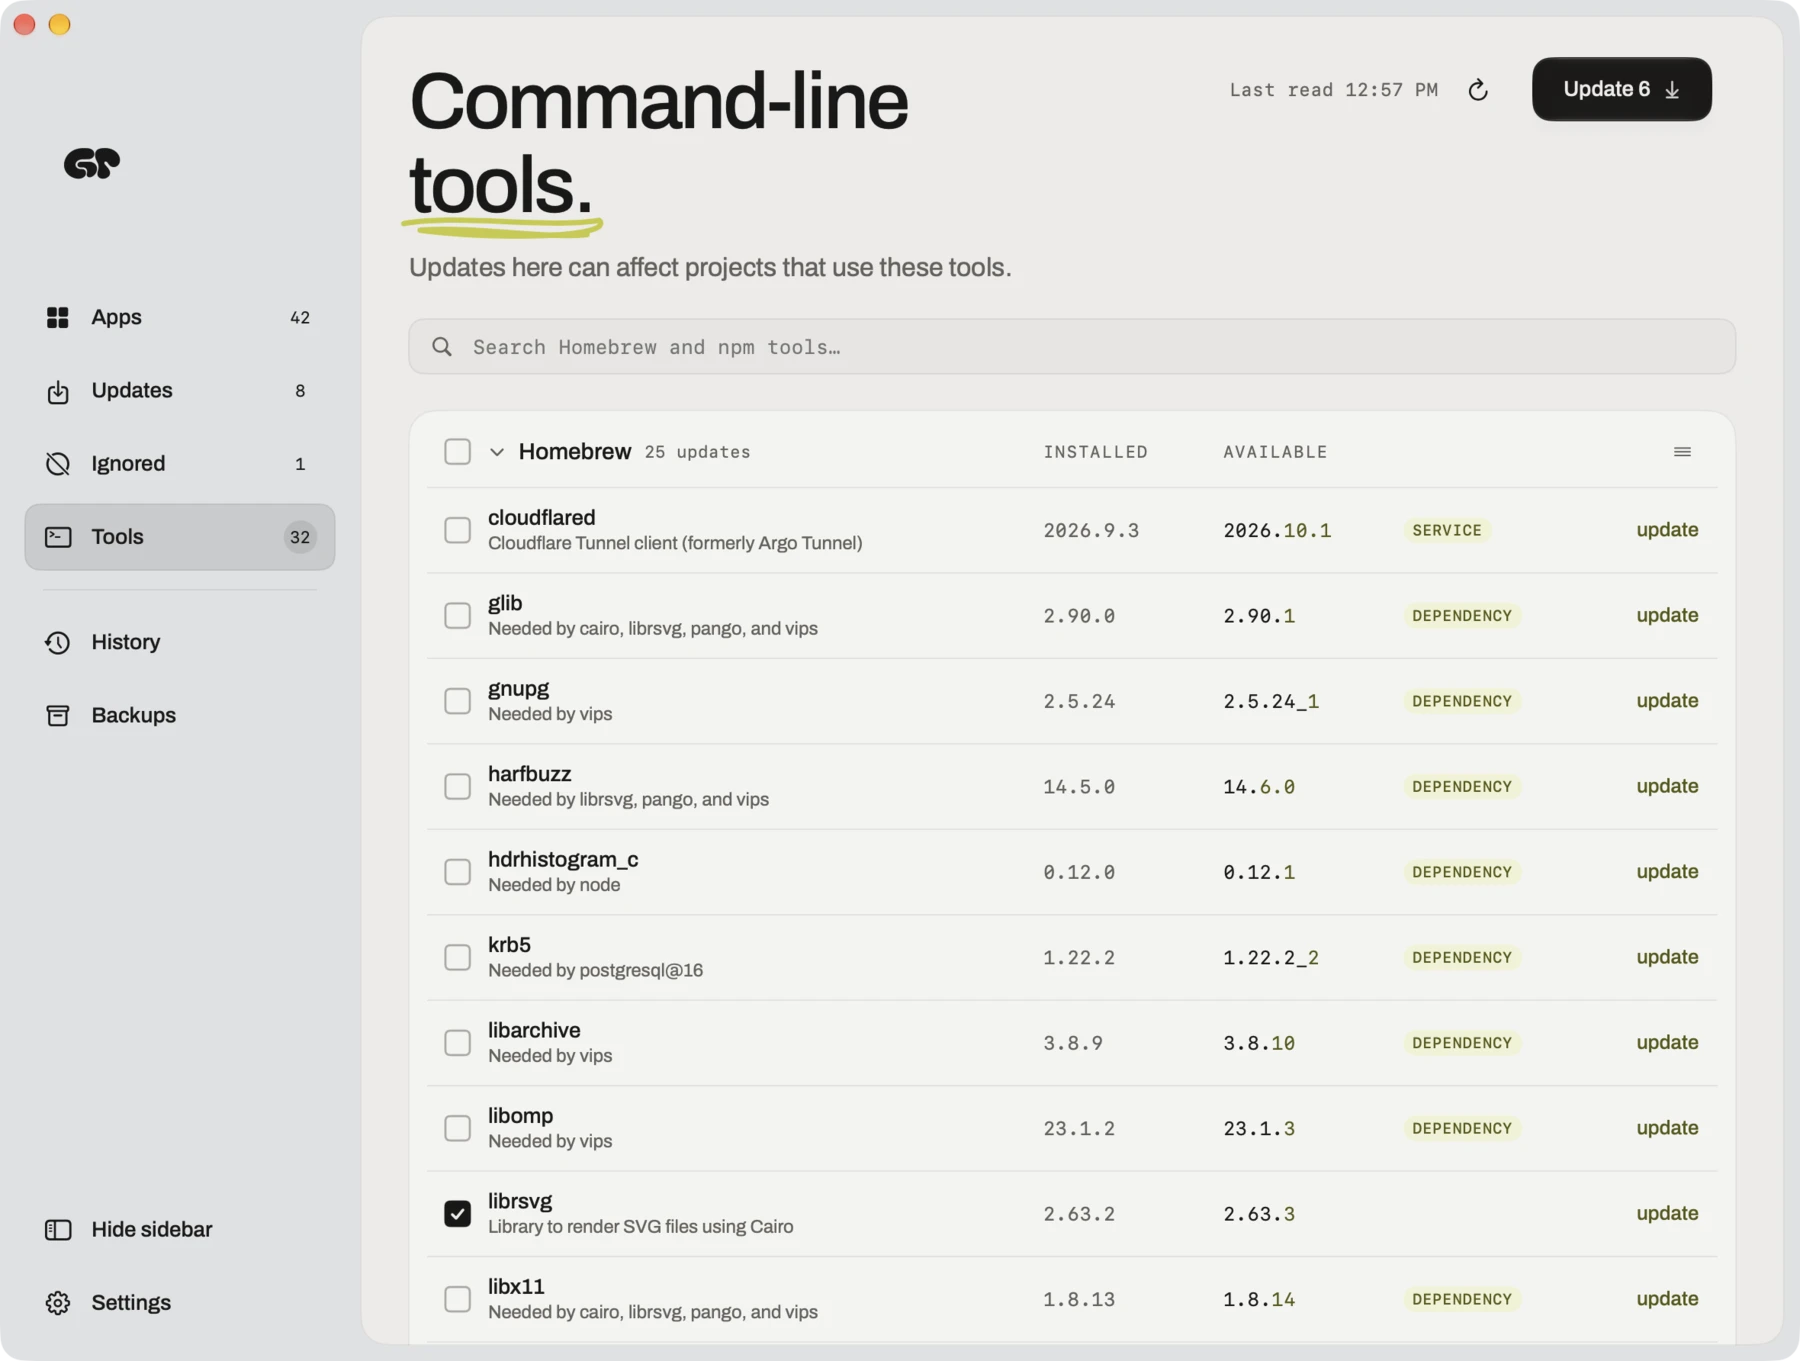The width and height of the screenshot is (1800, 1361).
Task: Uncheck the librsvg checkbox
Action: (x=457, y=1213)
